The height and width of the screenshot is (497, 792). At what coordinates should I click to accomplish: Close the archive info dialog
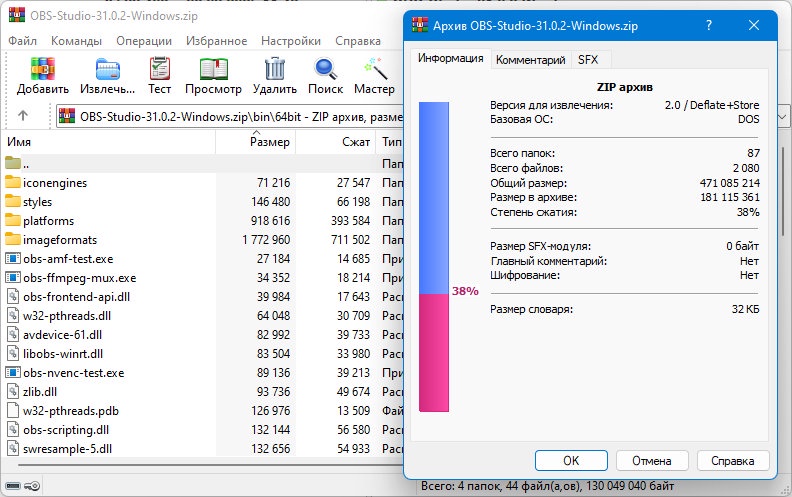pyautogui.click(x=754, y=25)
